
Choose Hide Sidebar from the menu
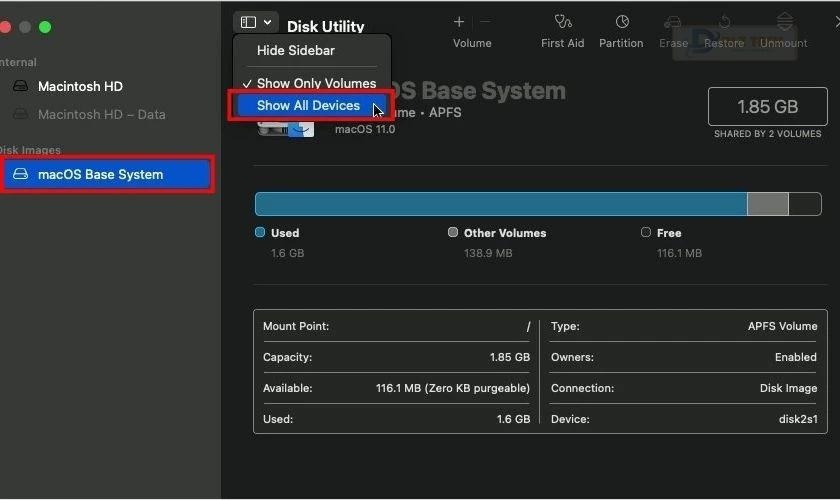(295, 50)
